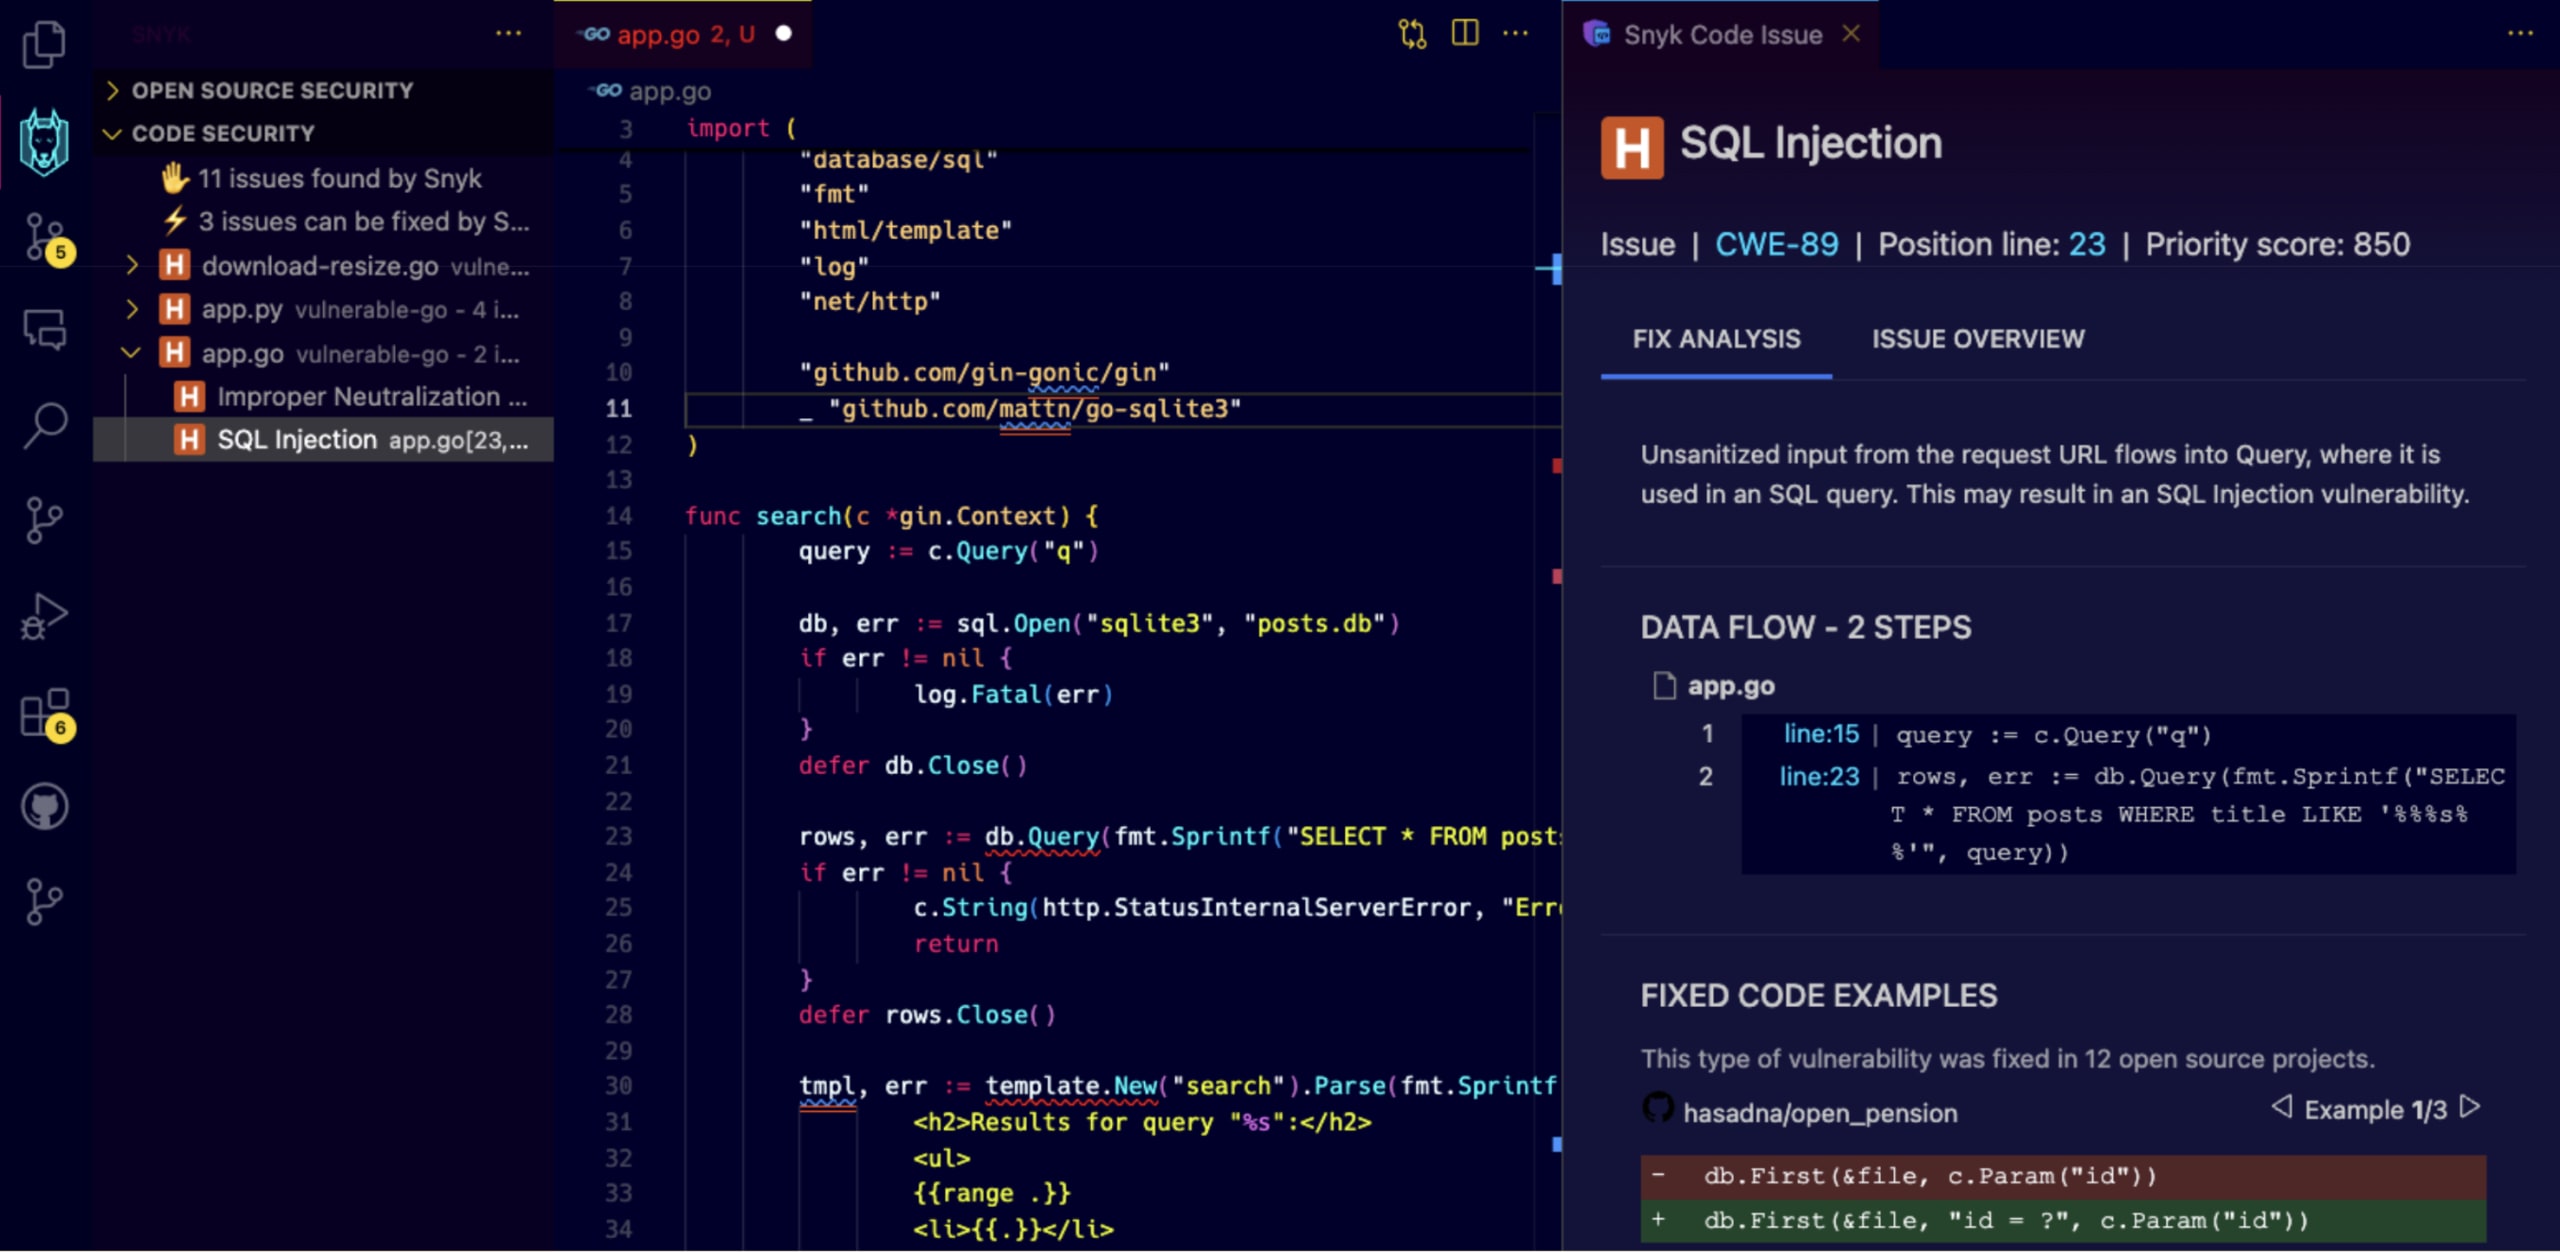The width and height of the screenshot is (2560, 1252).
Task: Click the hand icon by 11 issues found
Action: [175, 177]
